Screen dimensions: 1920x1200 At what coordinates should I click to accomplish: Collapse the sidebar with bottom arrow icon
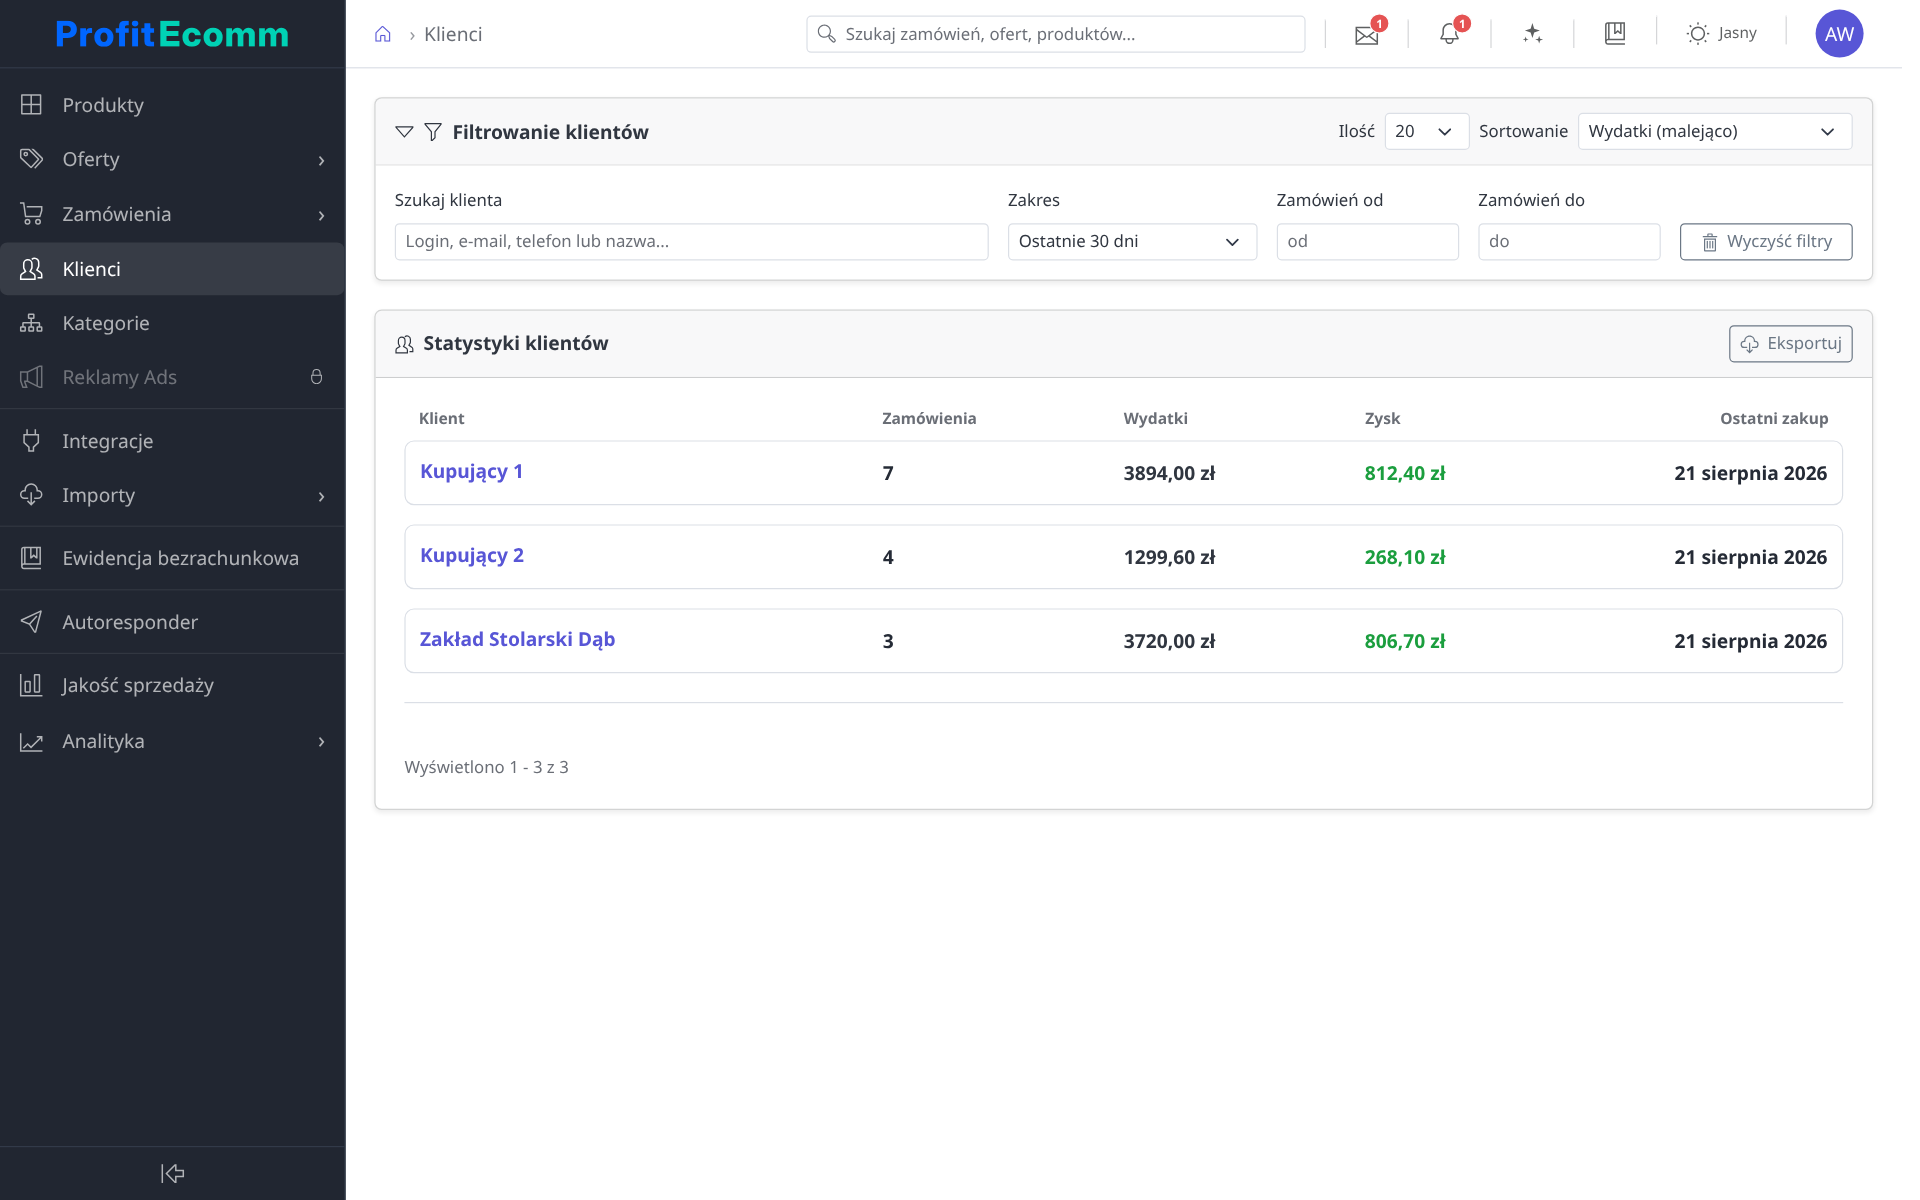pos(172,1173)
